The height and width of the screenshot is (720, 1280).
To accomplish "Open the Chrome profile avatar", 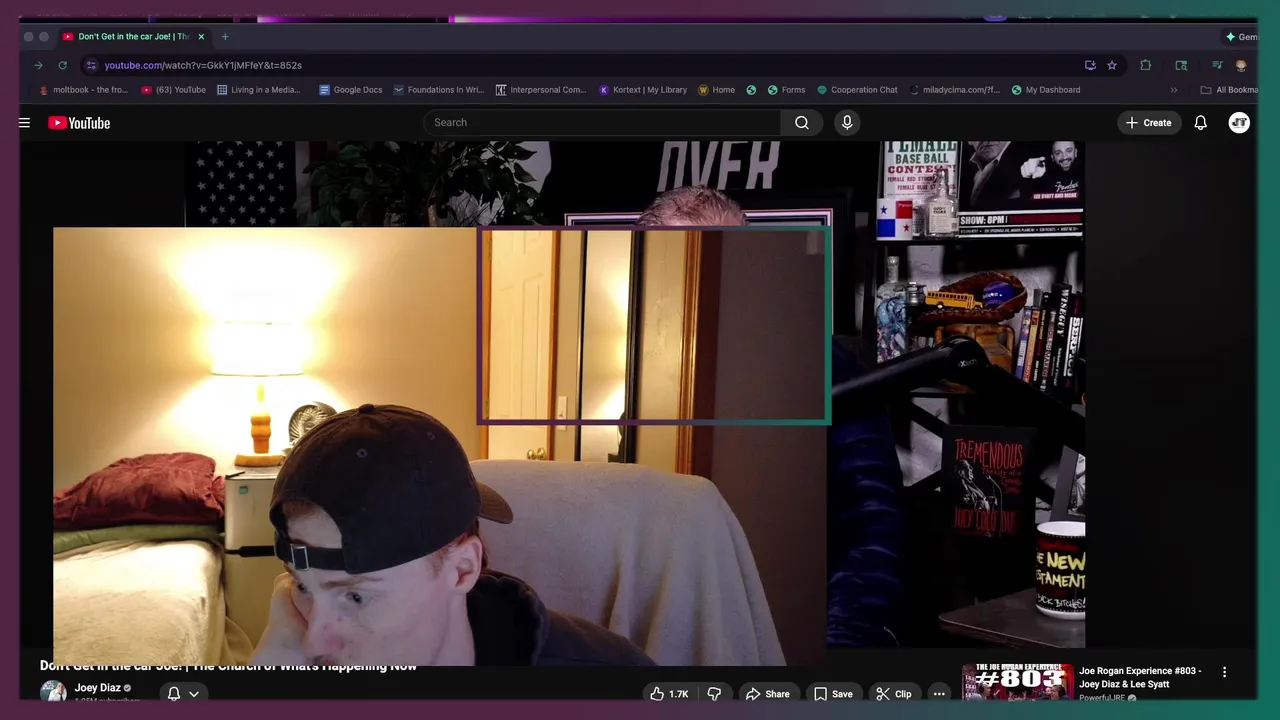I will 1241,65.
